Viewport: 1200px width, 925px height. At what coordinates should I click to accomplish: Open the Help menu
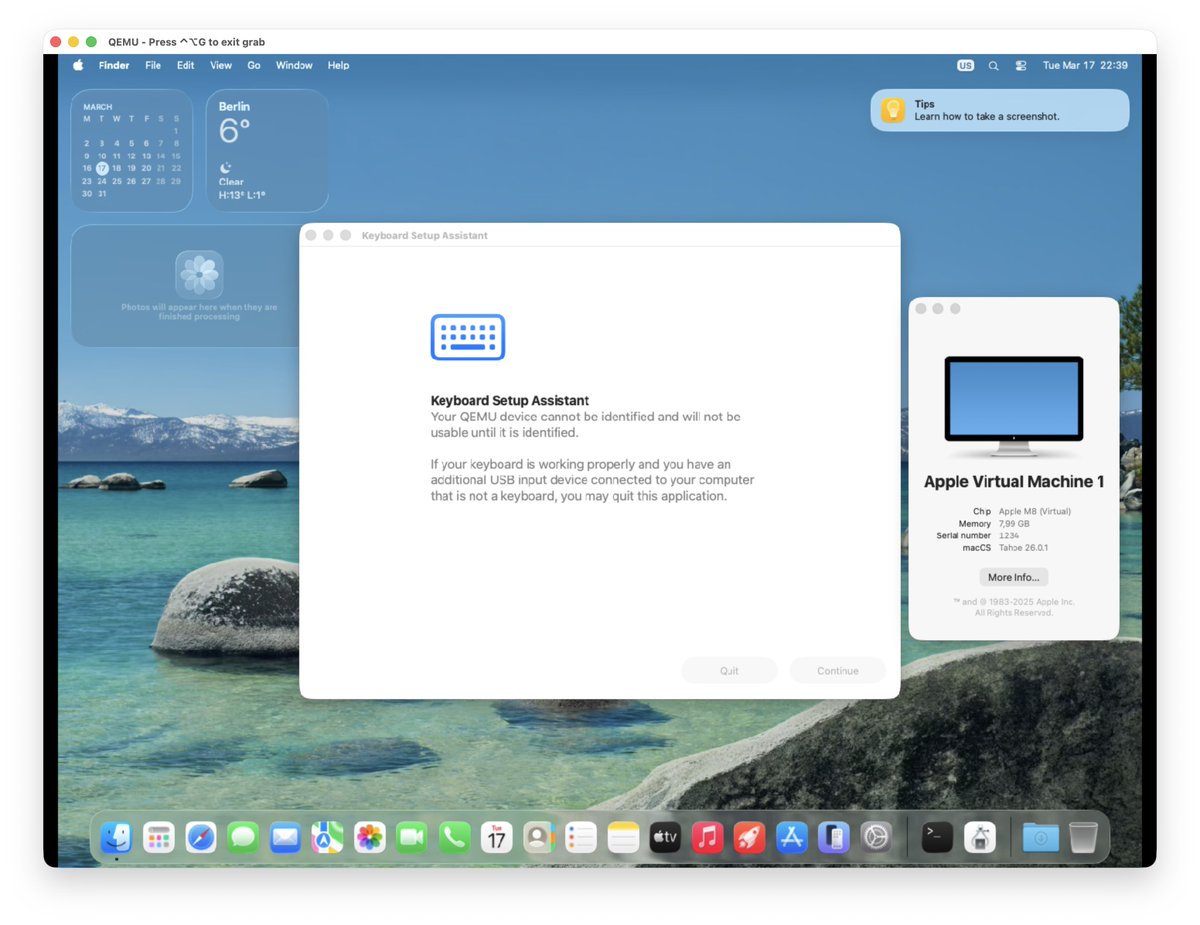(339, 65)
